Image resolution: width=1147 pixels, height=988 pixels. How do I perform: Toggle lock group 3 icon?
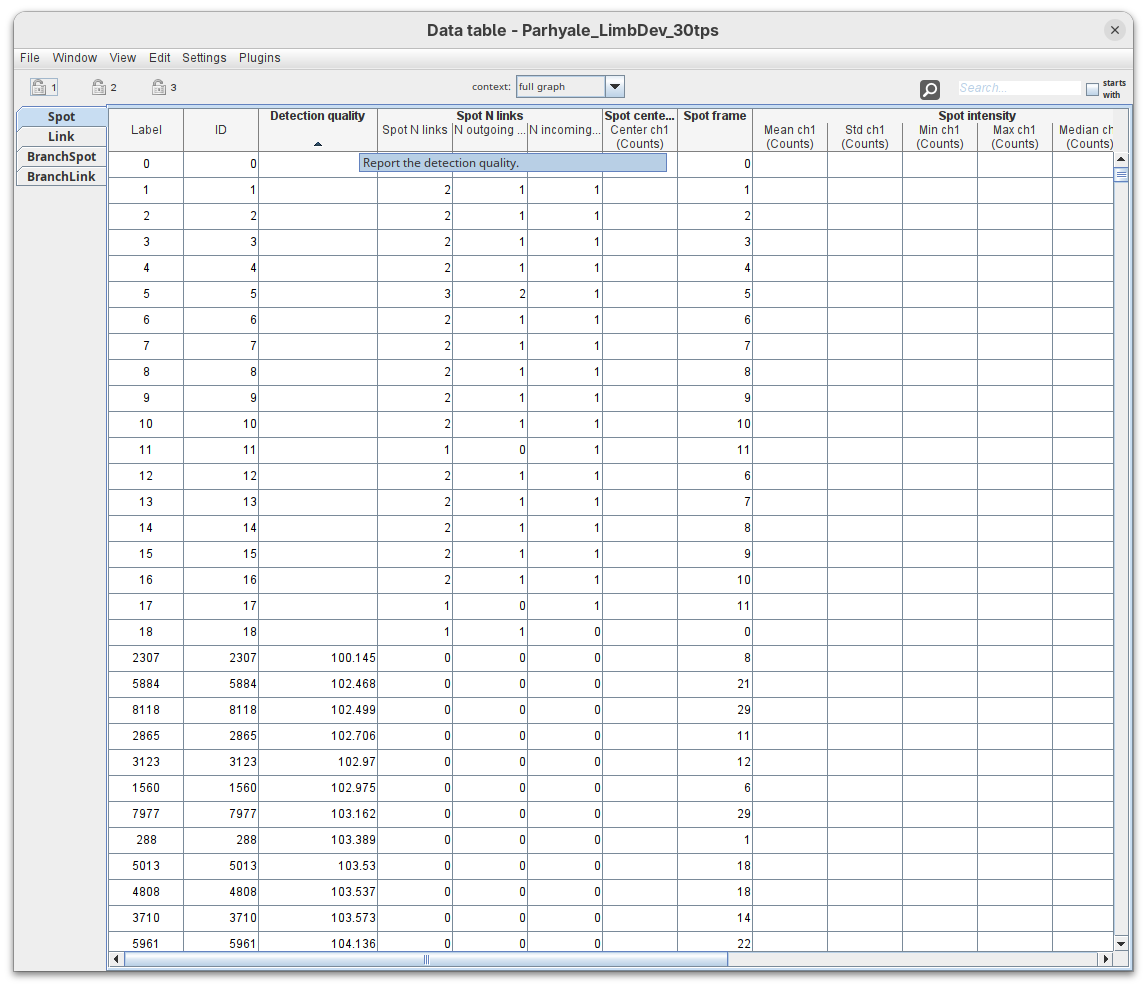[159, 87]
